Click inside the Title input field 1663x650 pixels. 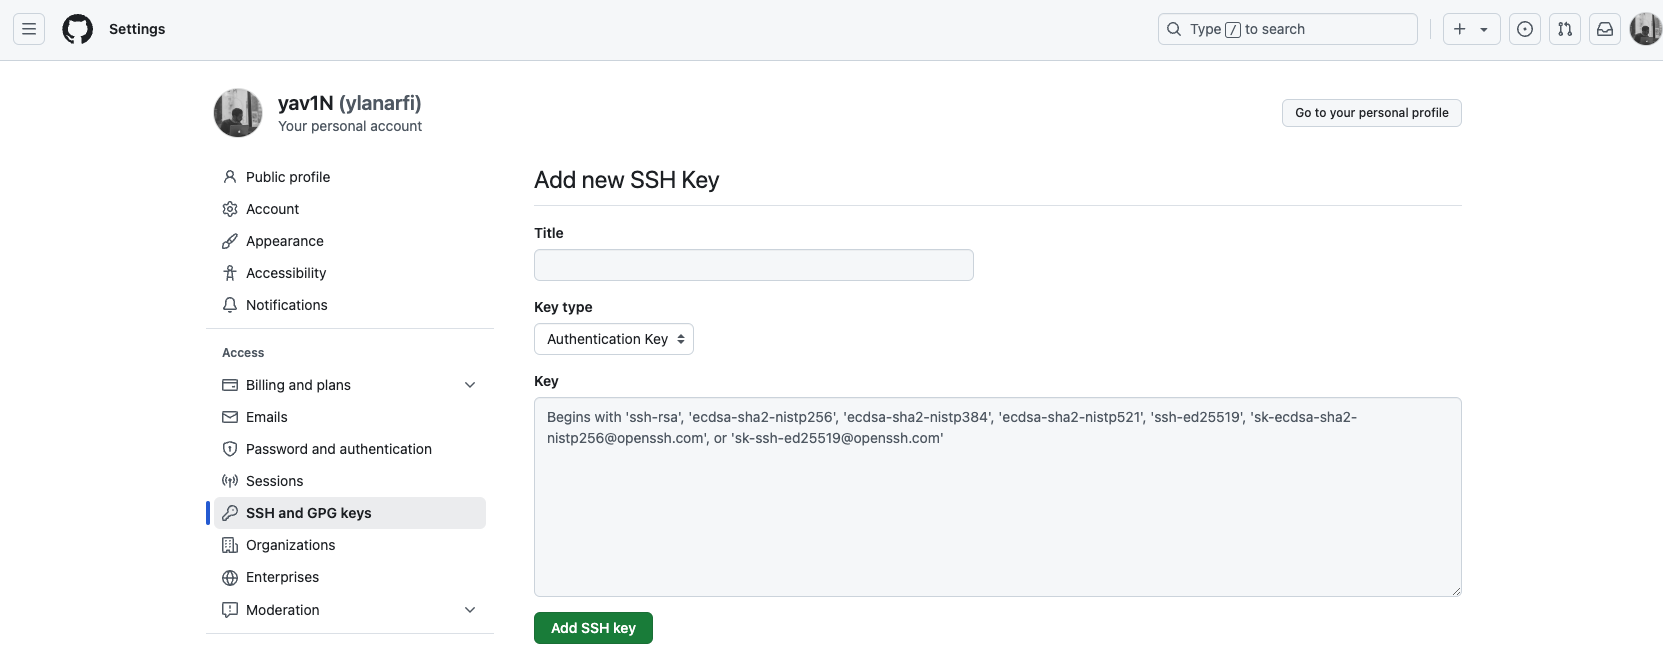[753, 264]
